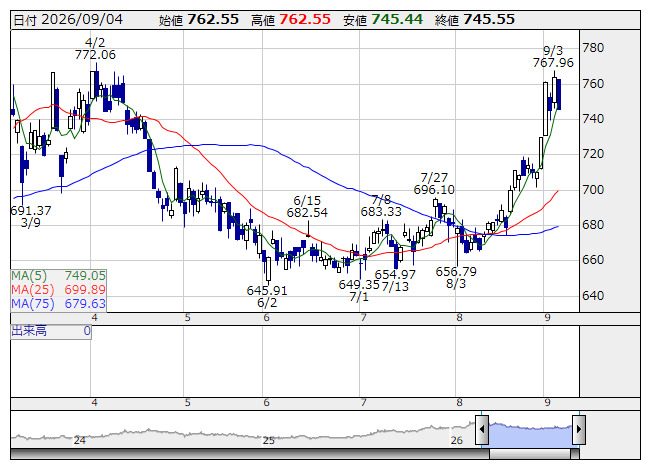This screenshot has width=653, height=470.
Task: Click the 出来高 volume label box
Action: coord(51,332)
